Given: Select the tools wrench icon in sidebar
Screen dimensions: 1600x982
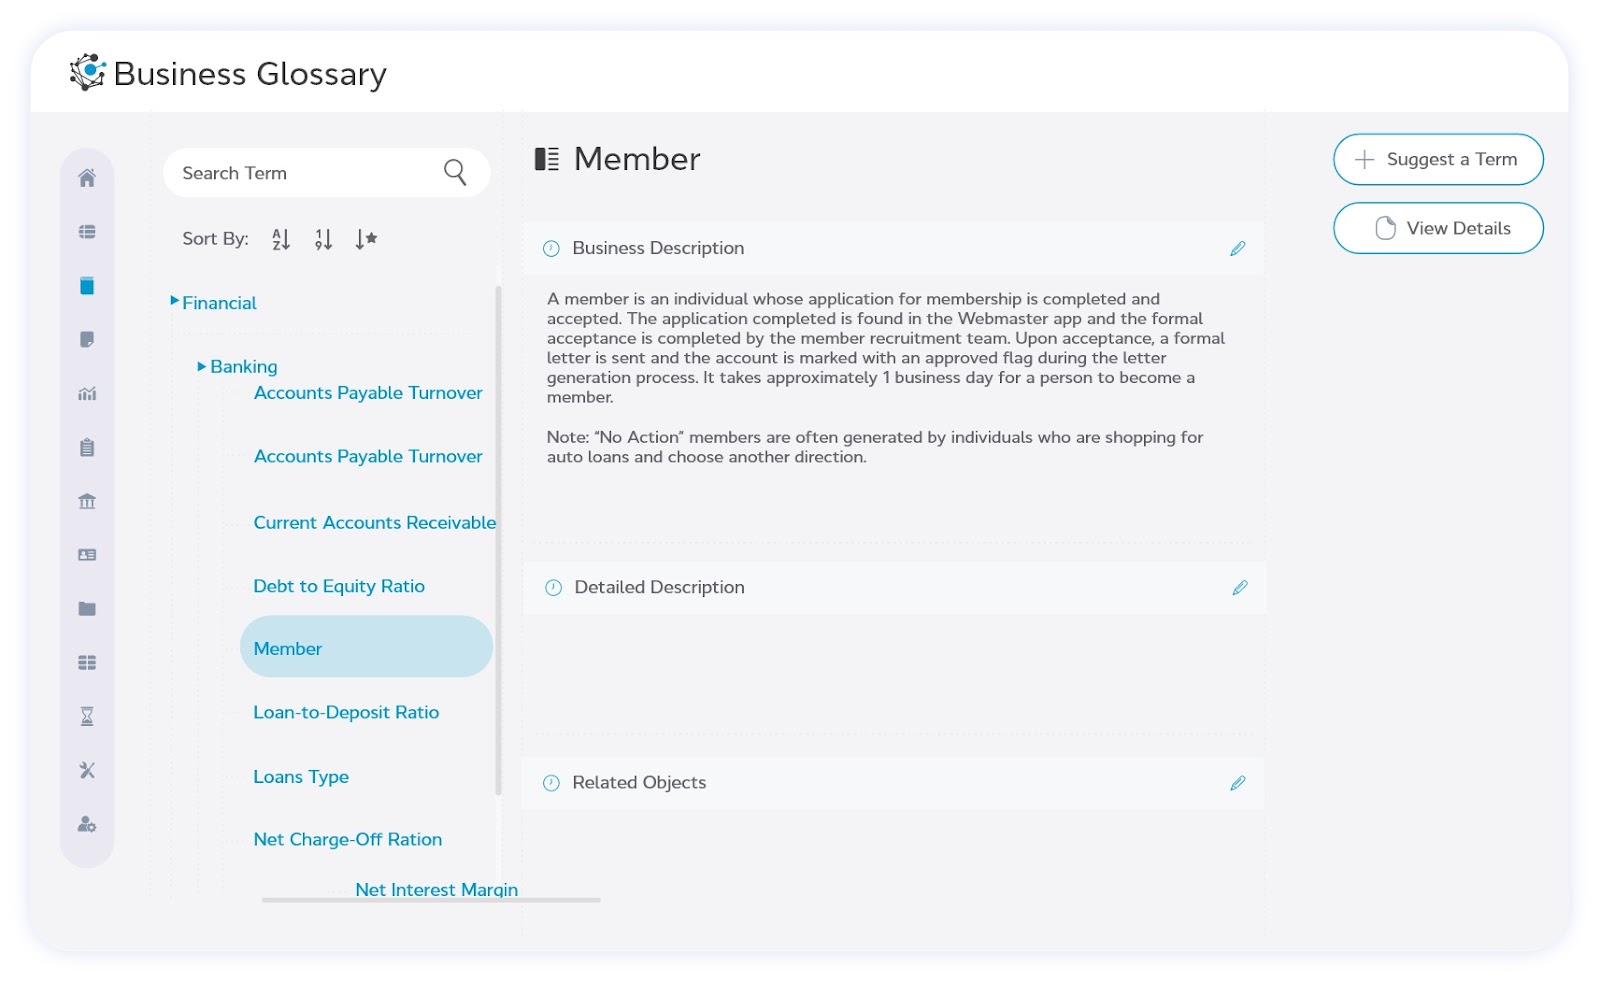Looking at the screenshot, I should pyautogui.click(x=87, y=770).
